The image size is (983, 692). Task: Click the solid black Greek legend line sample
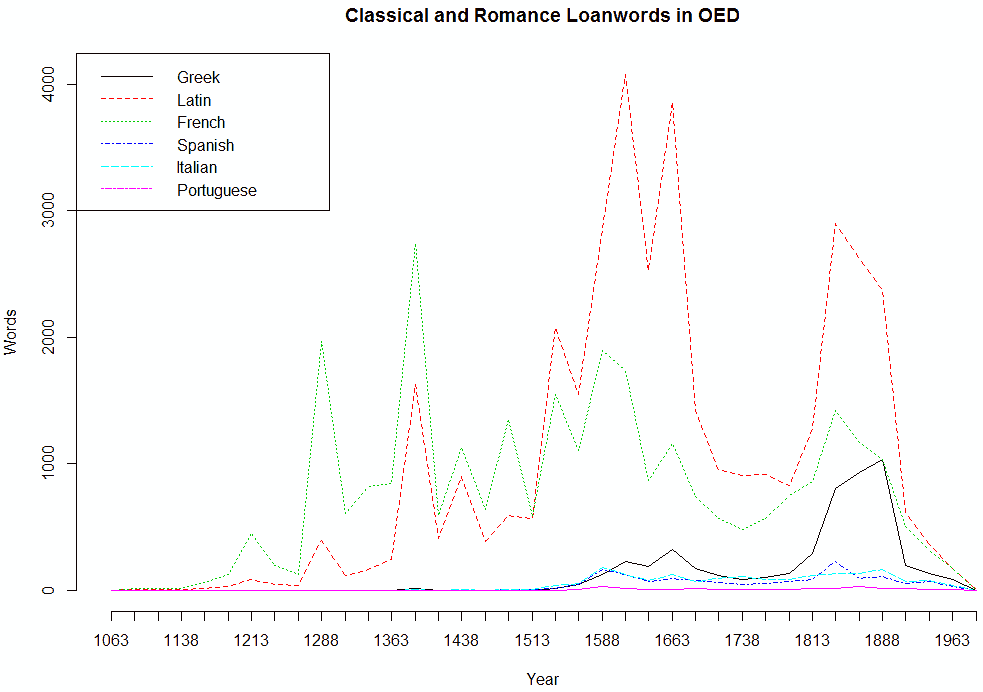coord(125,77)
